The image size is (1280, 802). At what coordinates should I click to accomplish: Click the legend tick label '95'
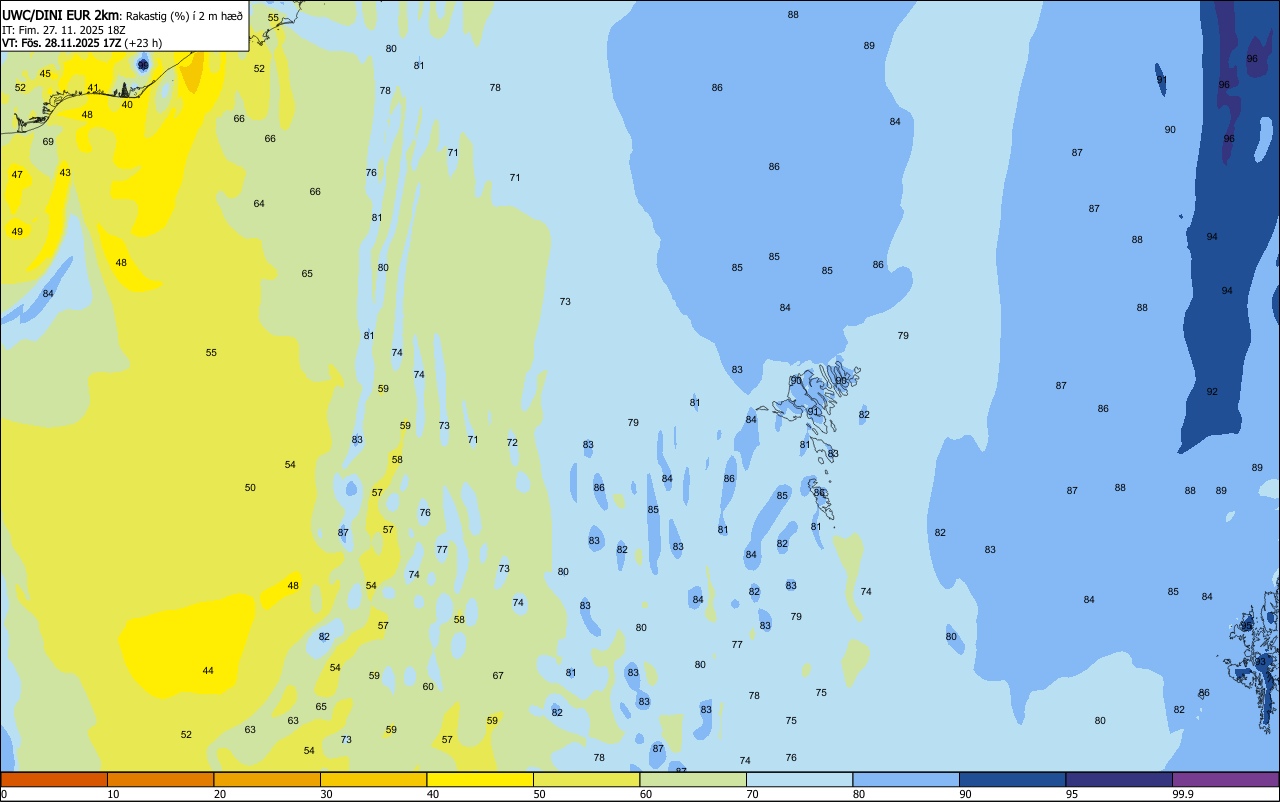pyautogui.click(x=1071, y=794)
